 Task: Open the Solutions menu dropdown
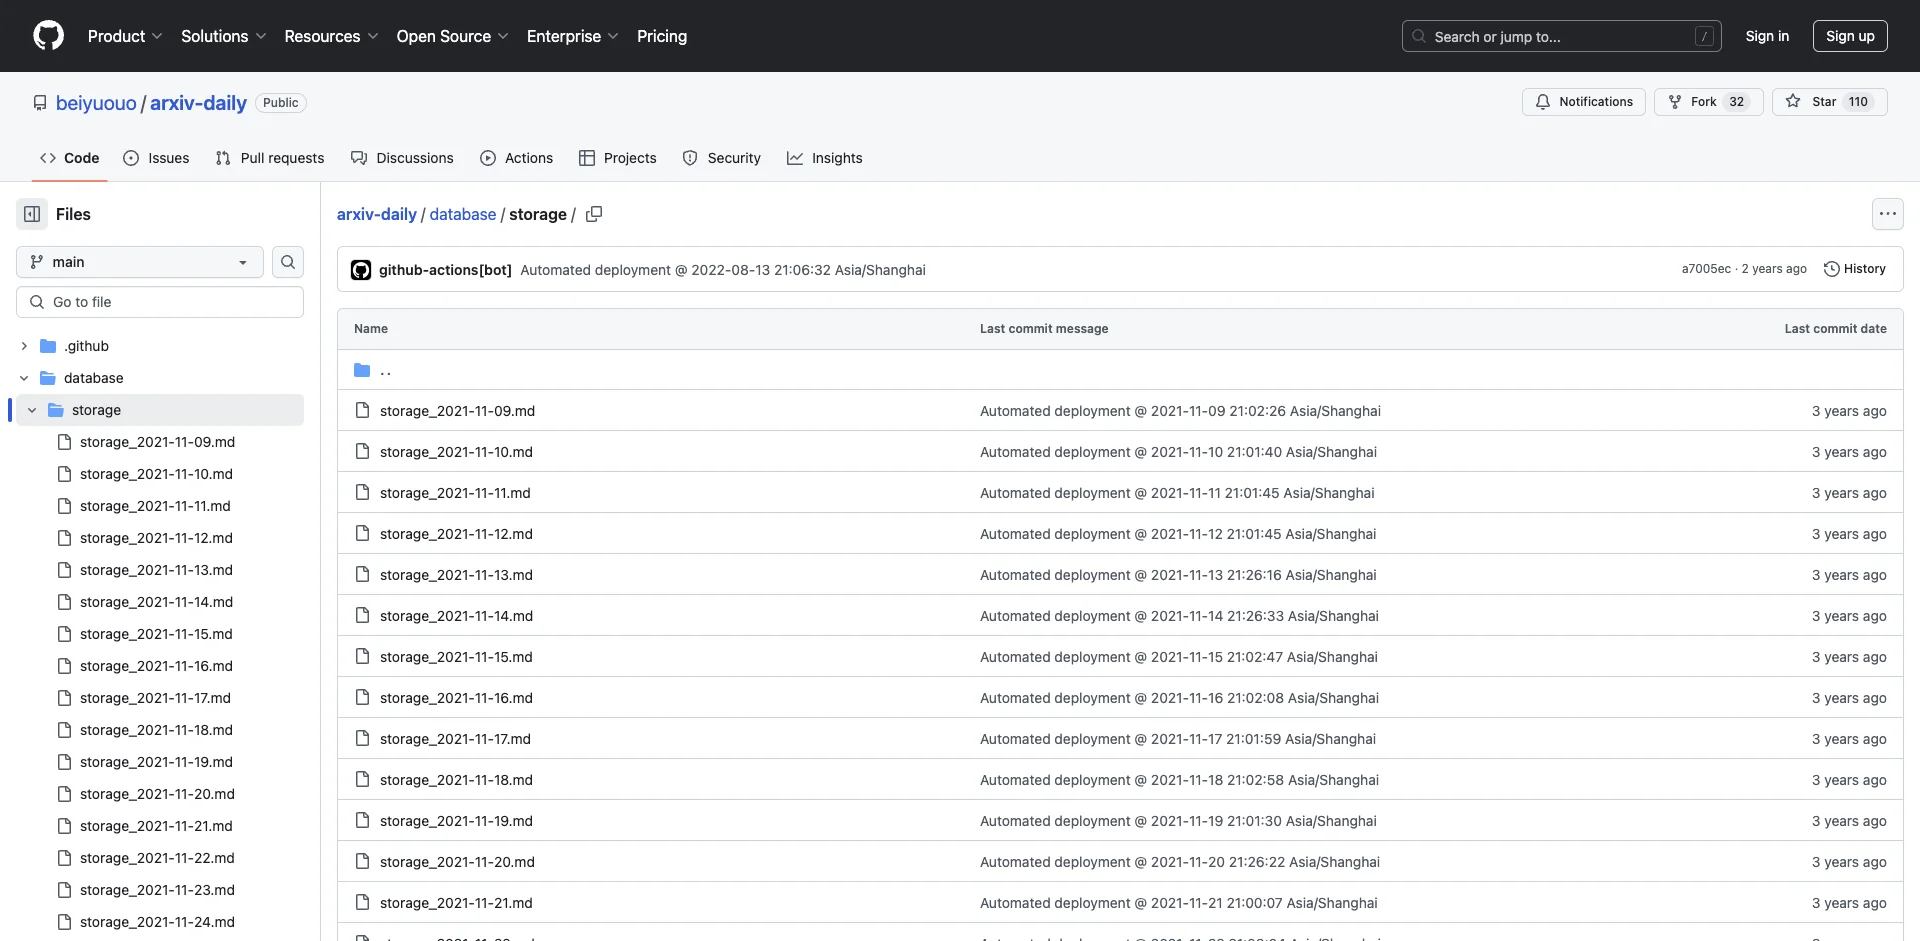pyautogui.click(x=223, y=36)
